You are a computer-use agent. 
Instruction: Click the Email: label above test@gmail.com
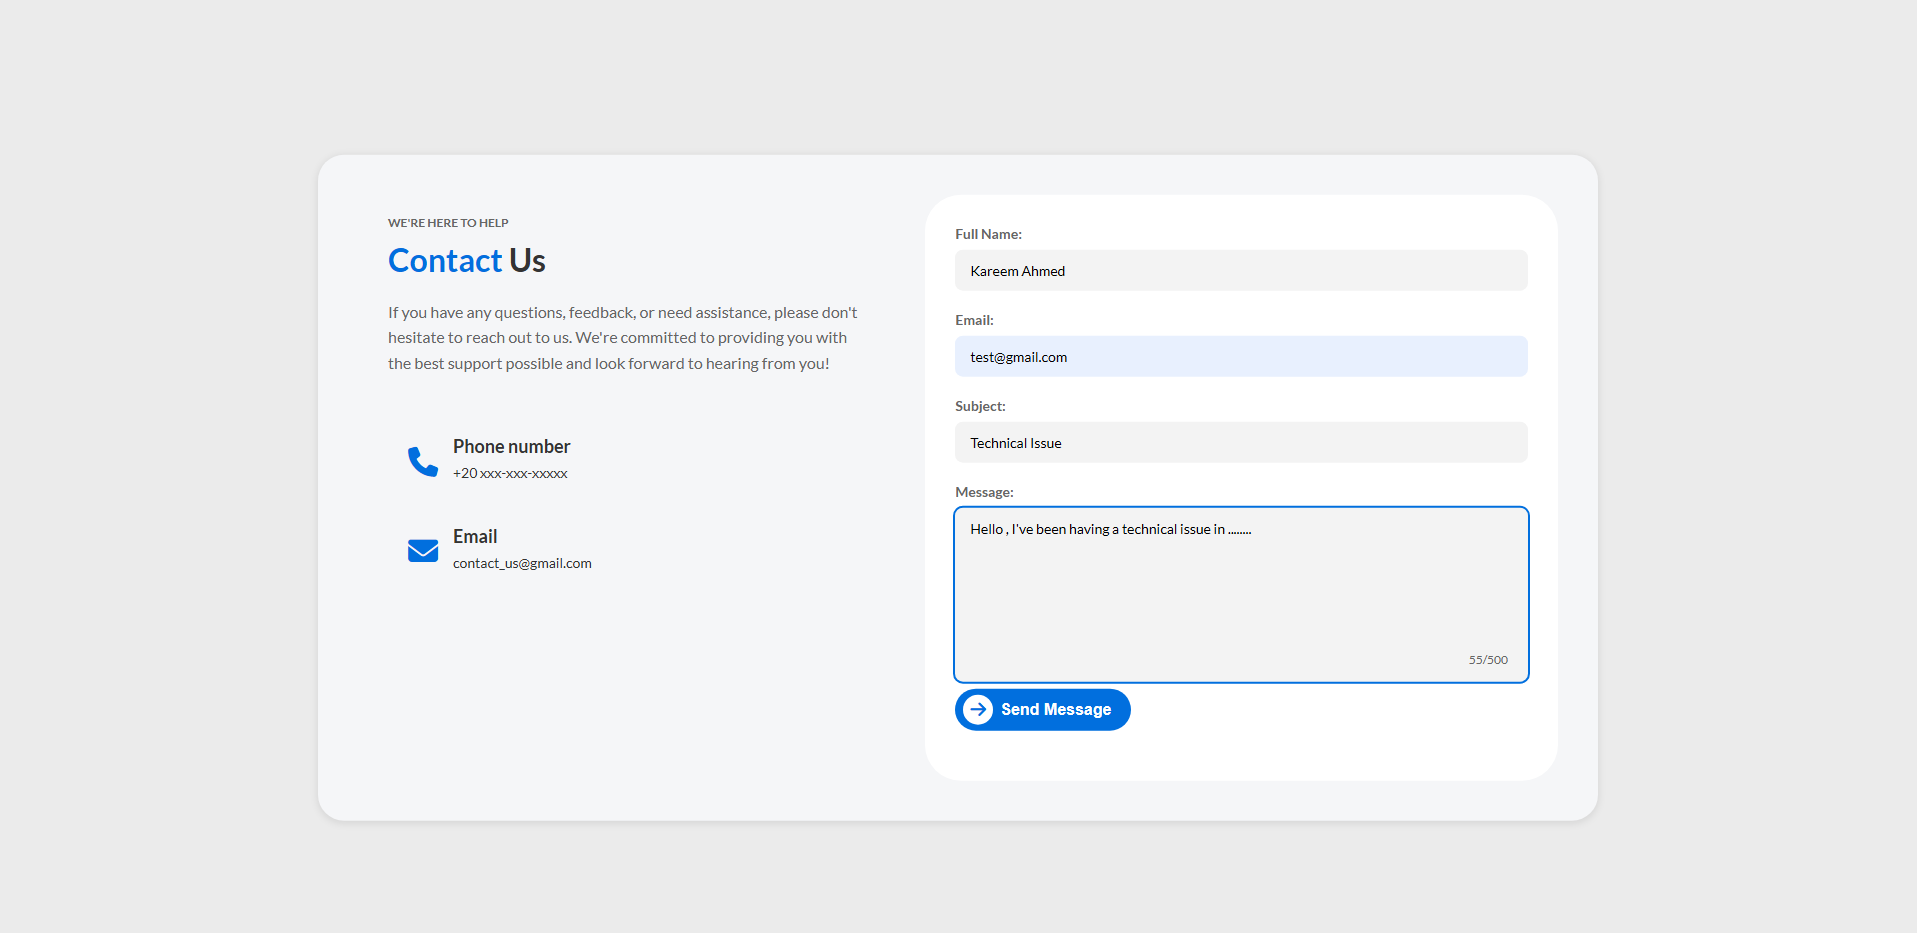[973, 319]
